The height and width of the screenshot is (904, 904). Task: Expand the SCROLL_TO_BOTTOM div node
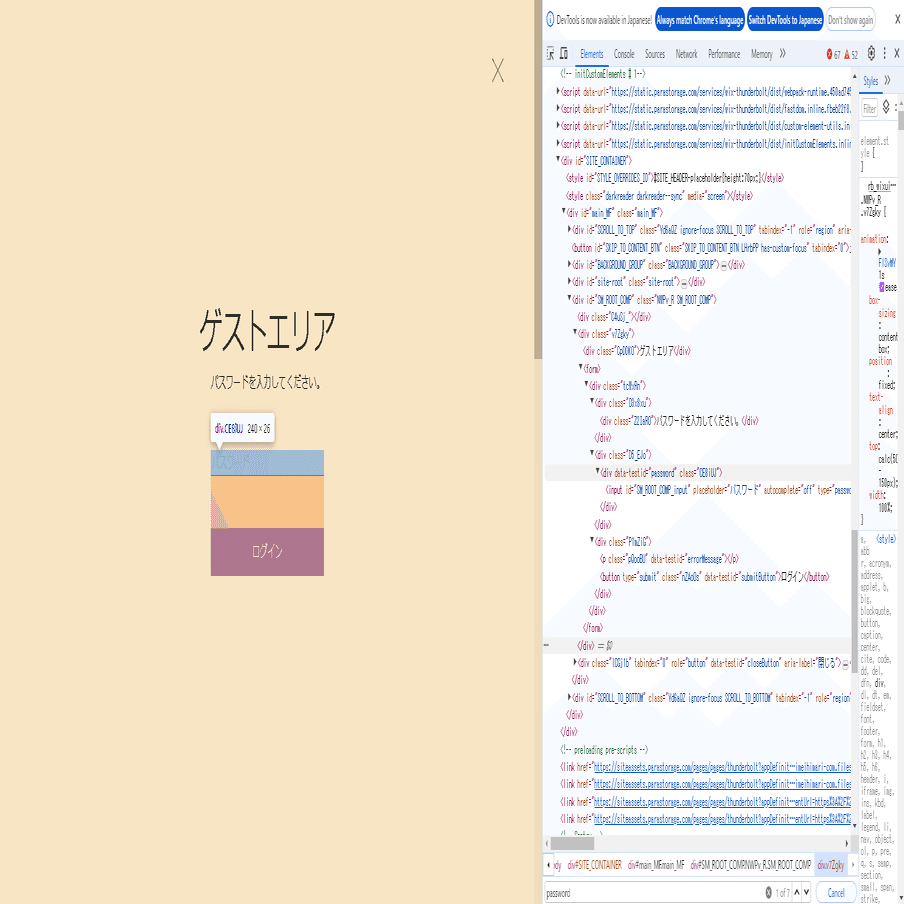pos(570,696)
